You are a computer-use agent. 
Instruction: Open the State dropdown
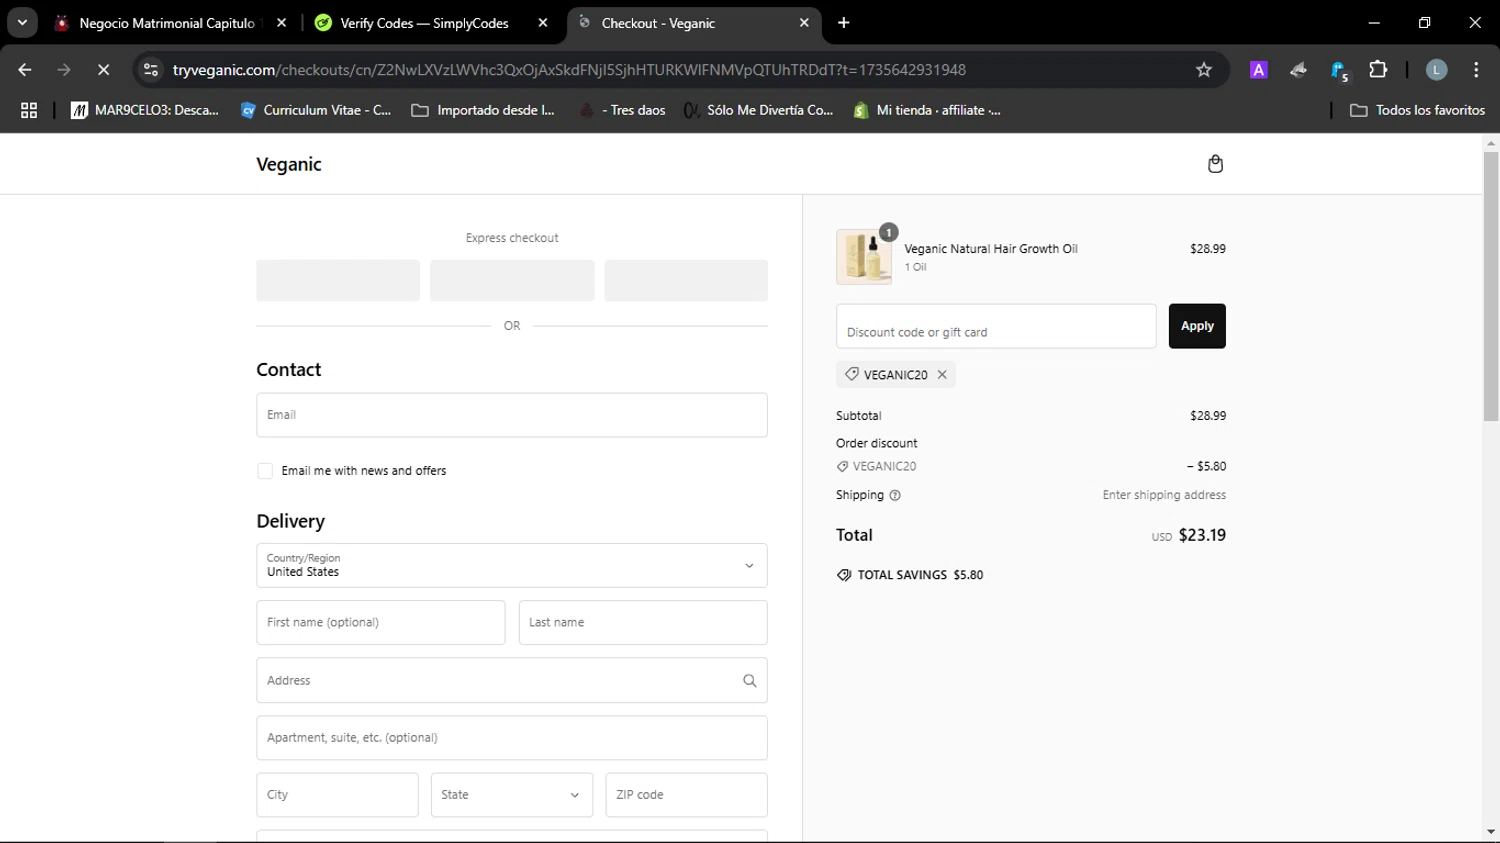tap(512, 795)
